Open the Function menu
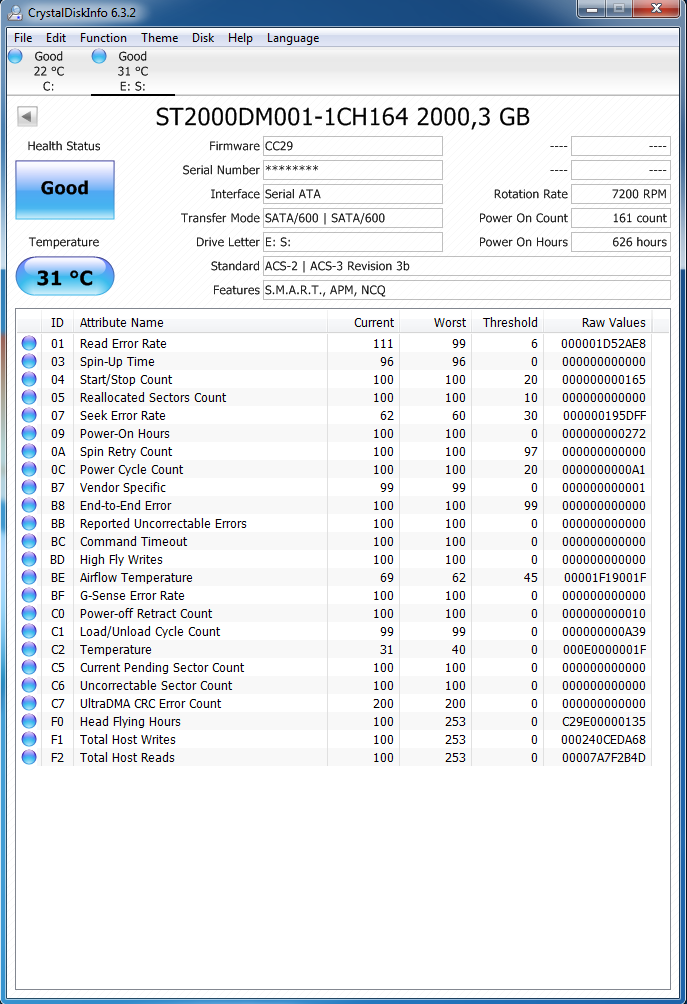687x1004 pixels. point(103,38)
